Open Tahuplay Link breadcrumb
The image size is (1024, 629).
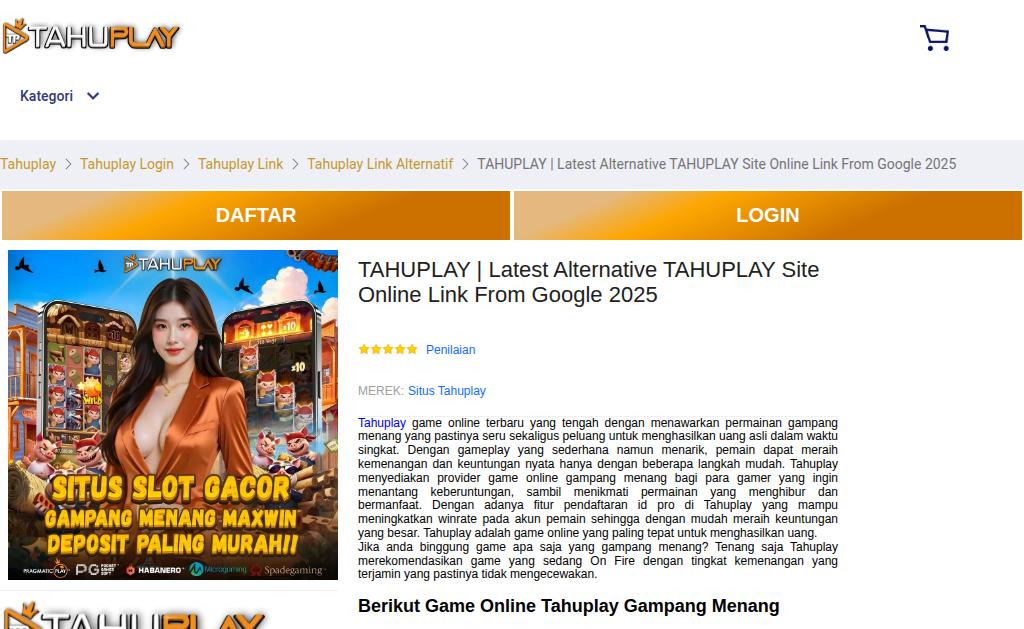[240, 164]
